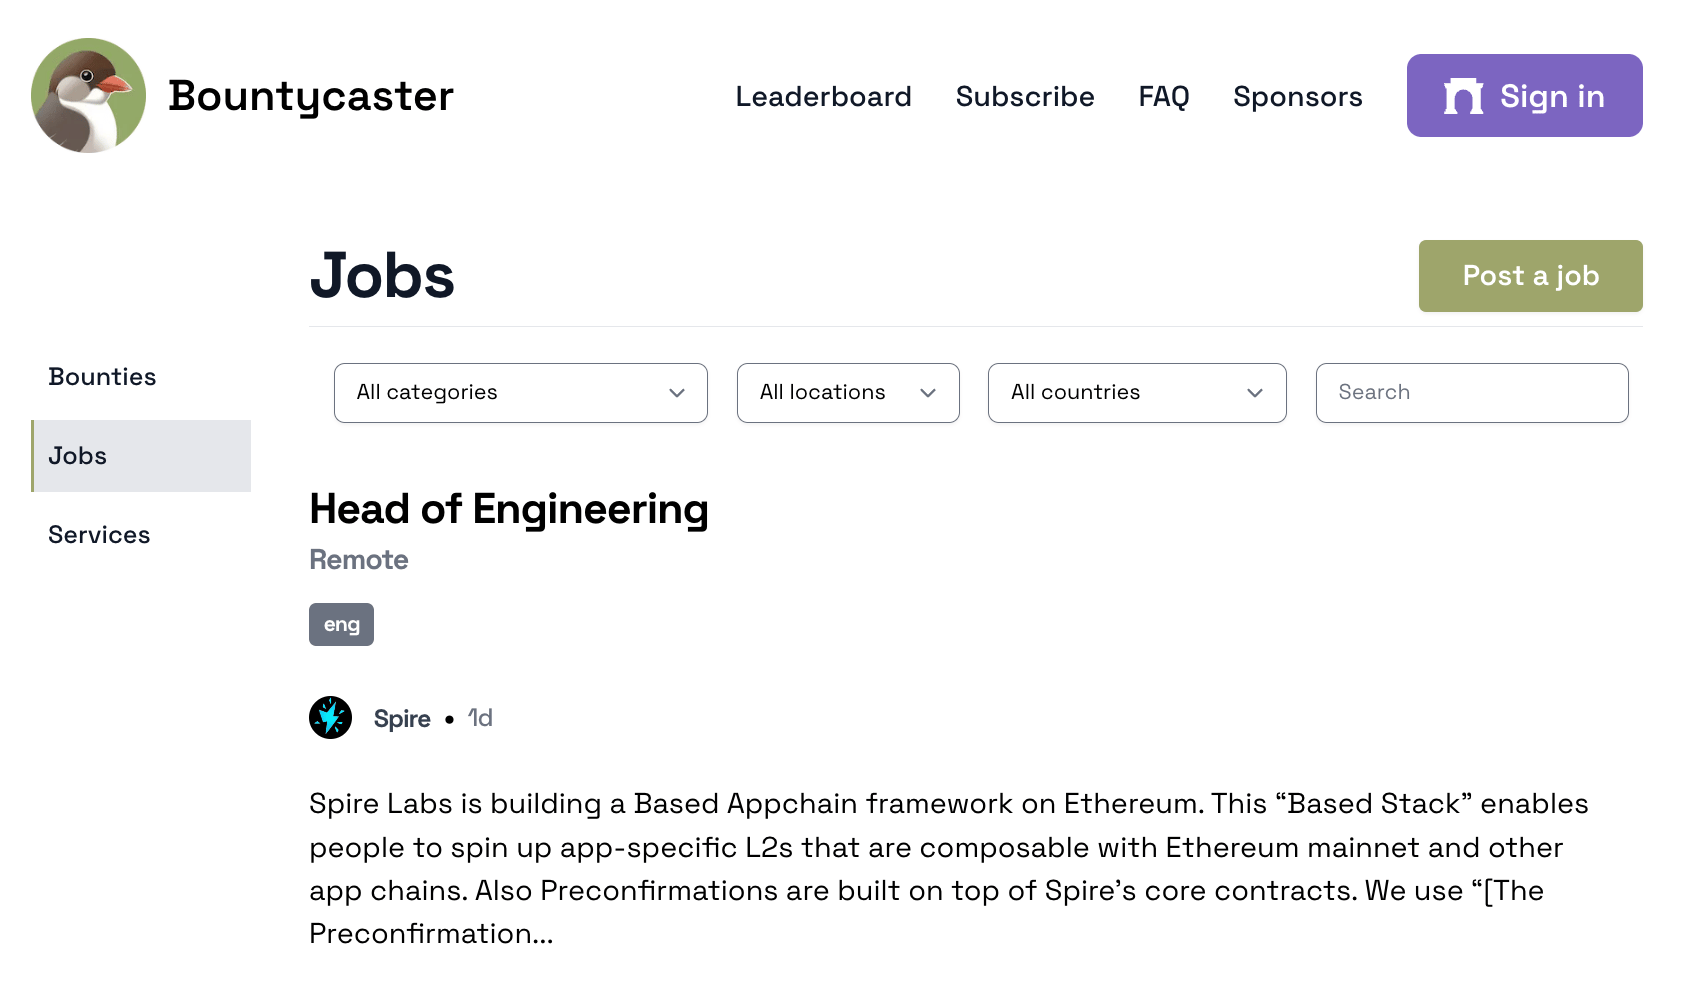Click the All categories chevron arrow
Image resolution: width=1688 pixels, height=988 pixels.
[x=677, y=393]
